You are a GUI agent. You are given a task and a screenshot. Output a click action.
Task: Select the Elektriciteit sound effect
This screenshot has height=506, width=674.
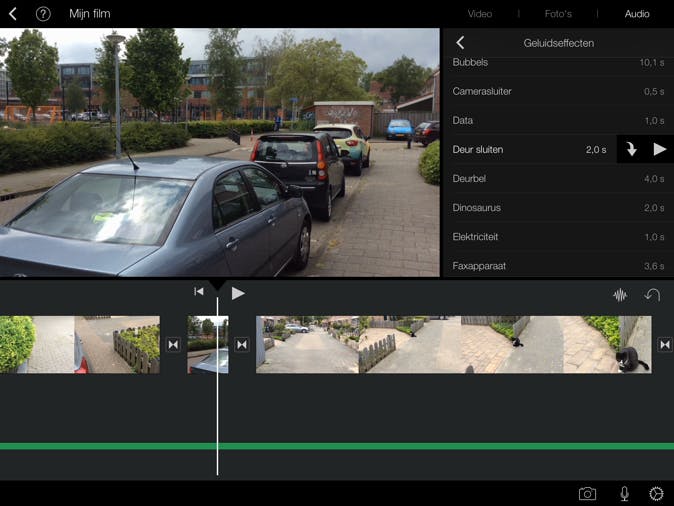pos(558,237)
